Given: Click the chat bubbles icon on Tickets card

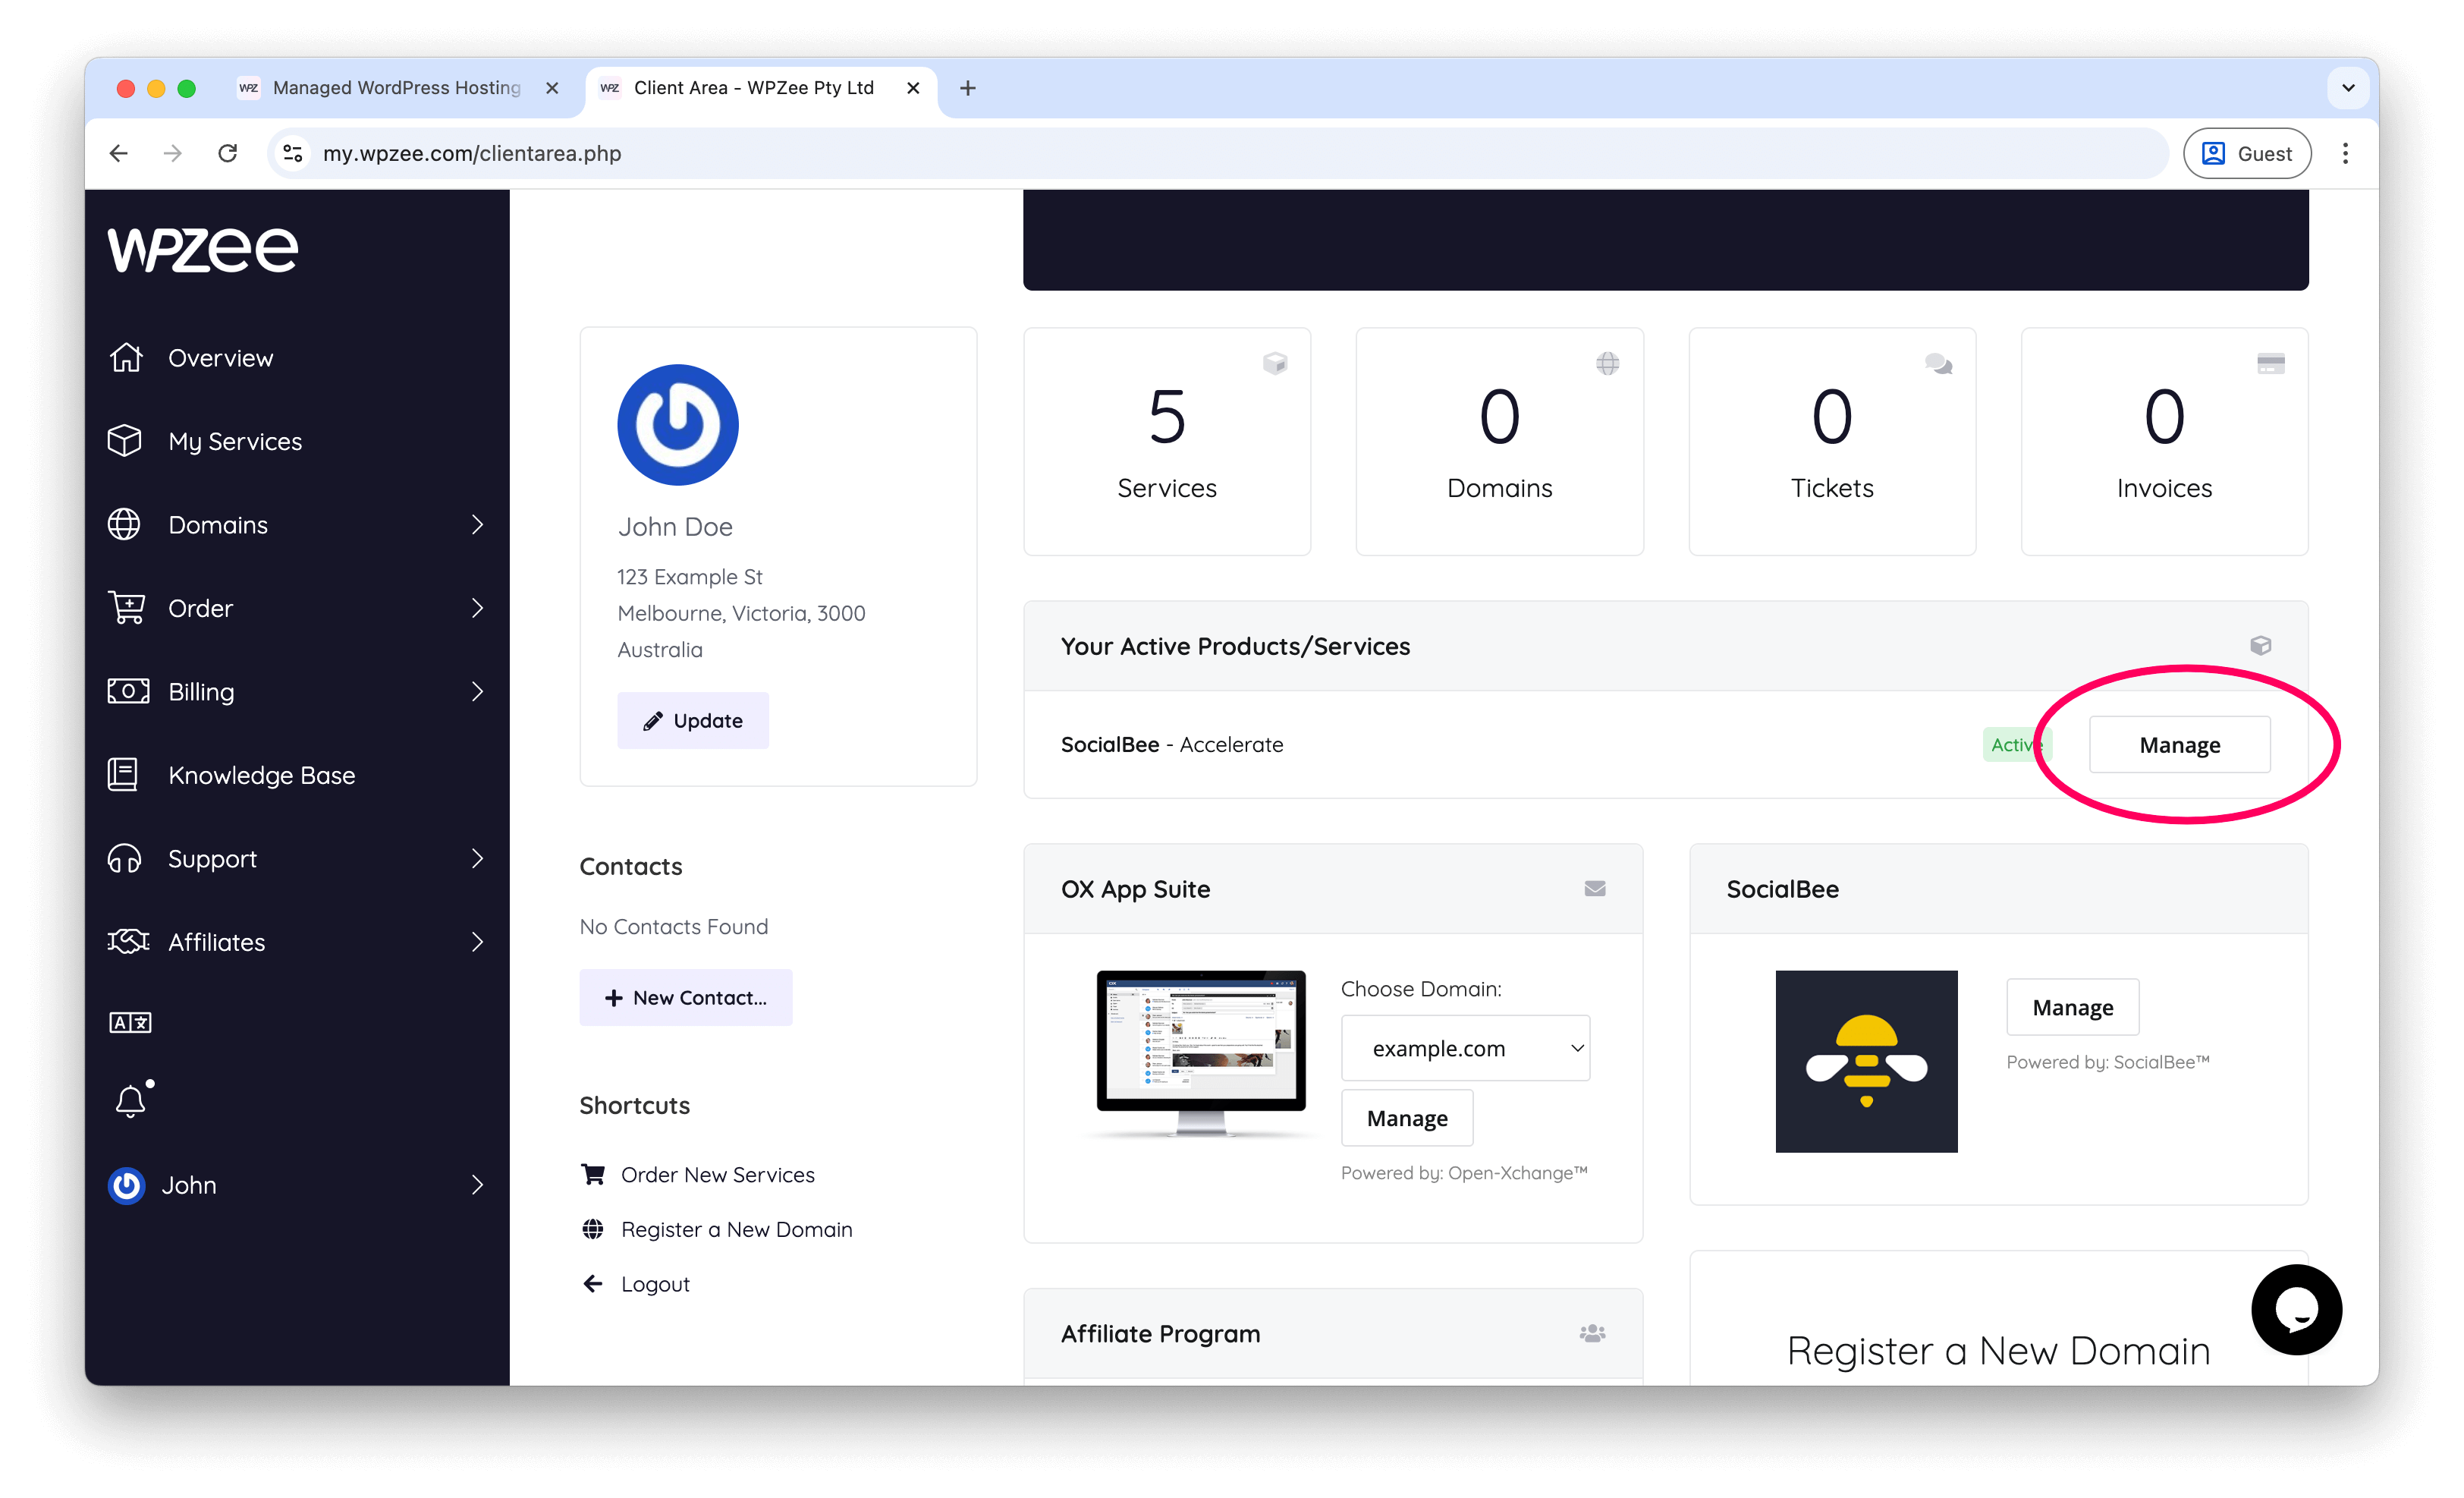Looking at the screenshot, I should (1939, 363).
